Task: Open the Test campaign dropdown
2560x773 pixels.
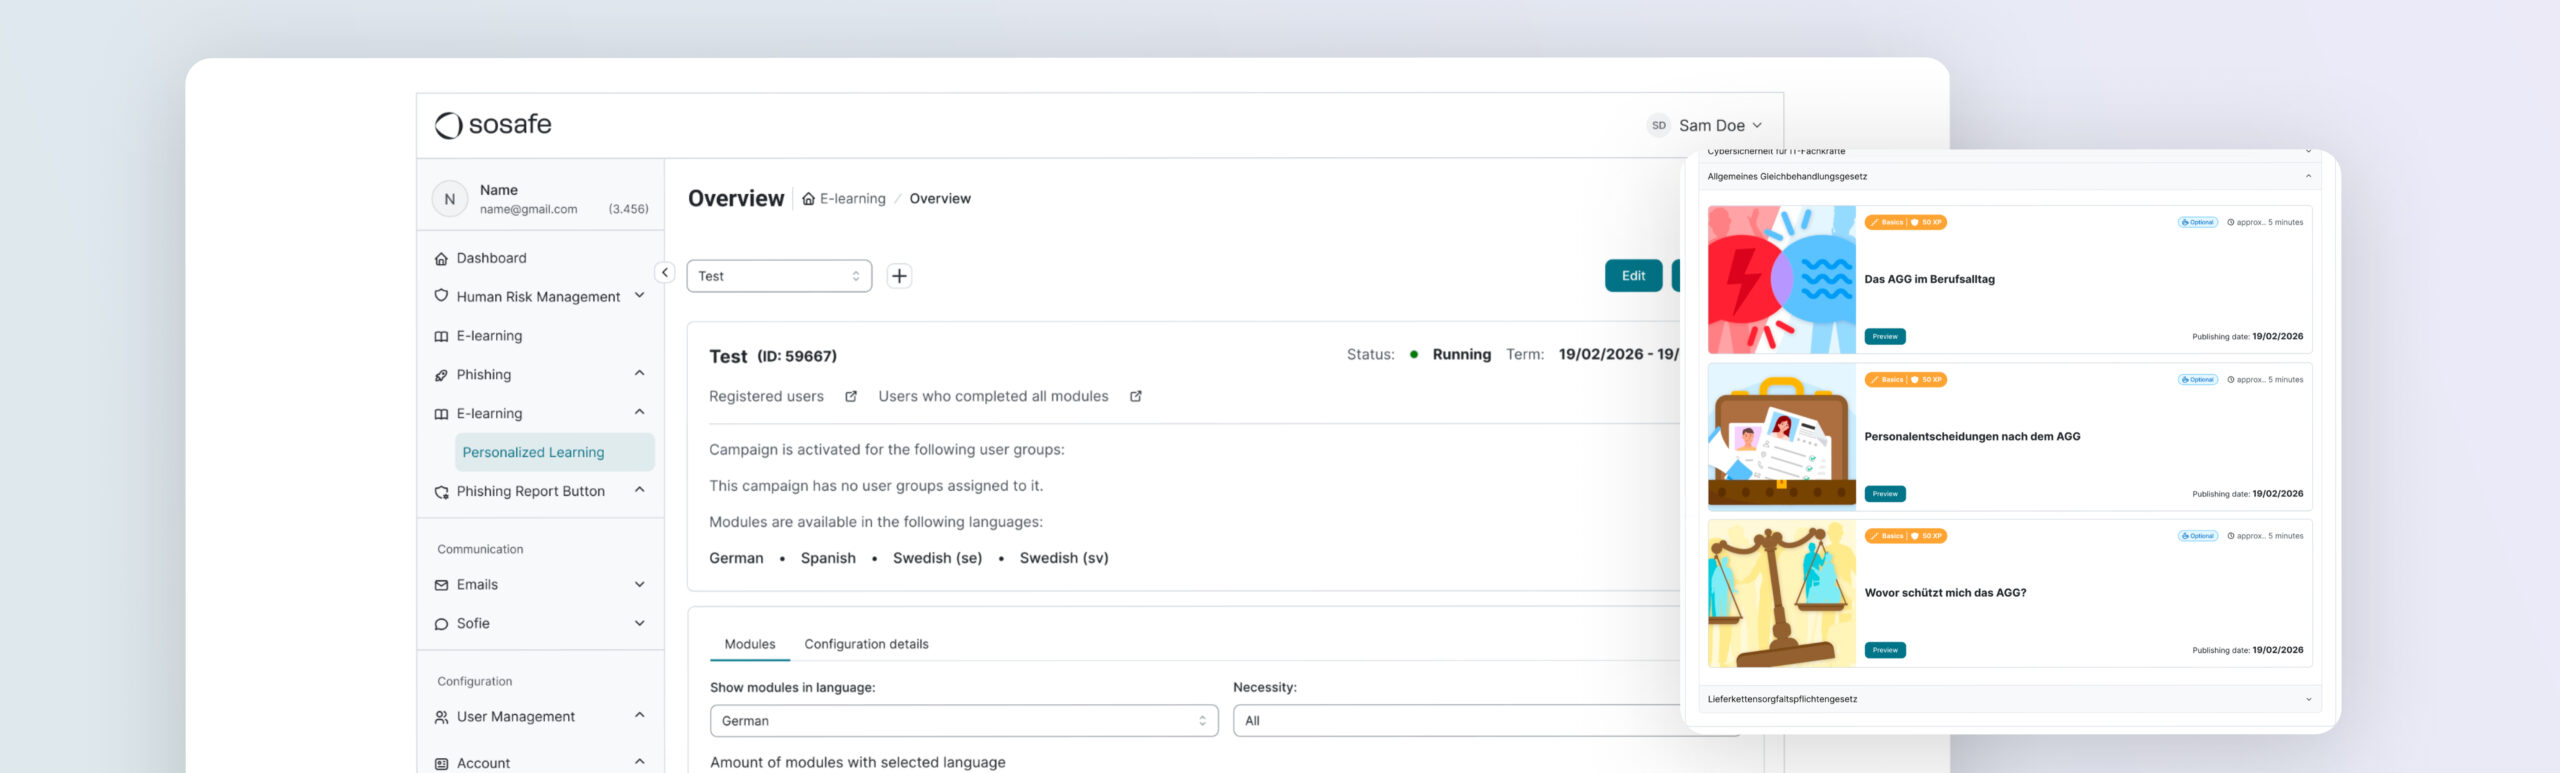Action: (x=778, y=276)
